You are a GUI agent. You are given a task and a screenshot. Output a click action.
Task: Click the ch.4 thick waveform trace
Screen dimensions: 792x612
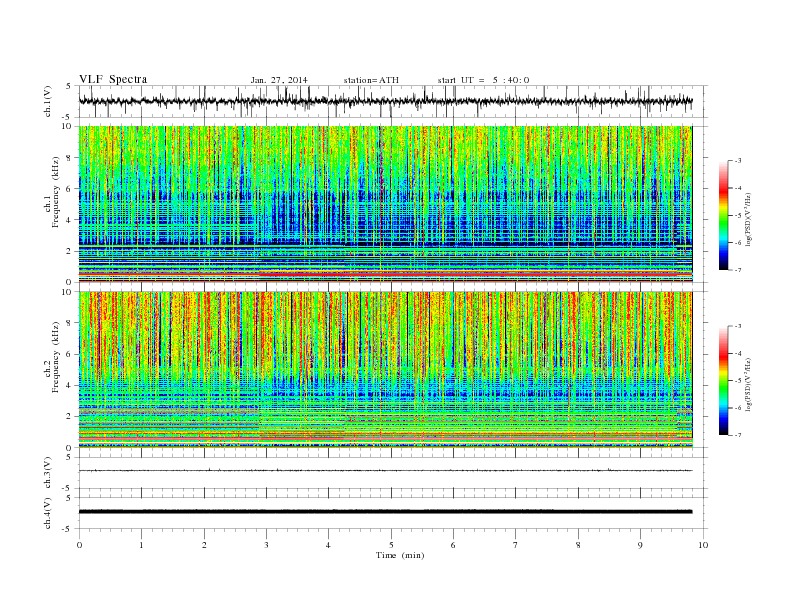(x=385, y=512)
